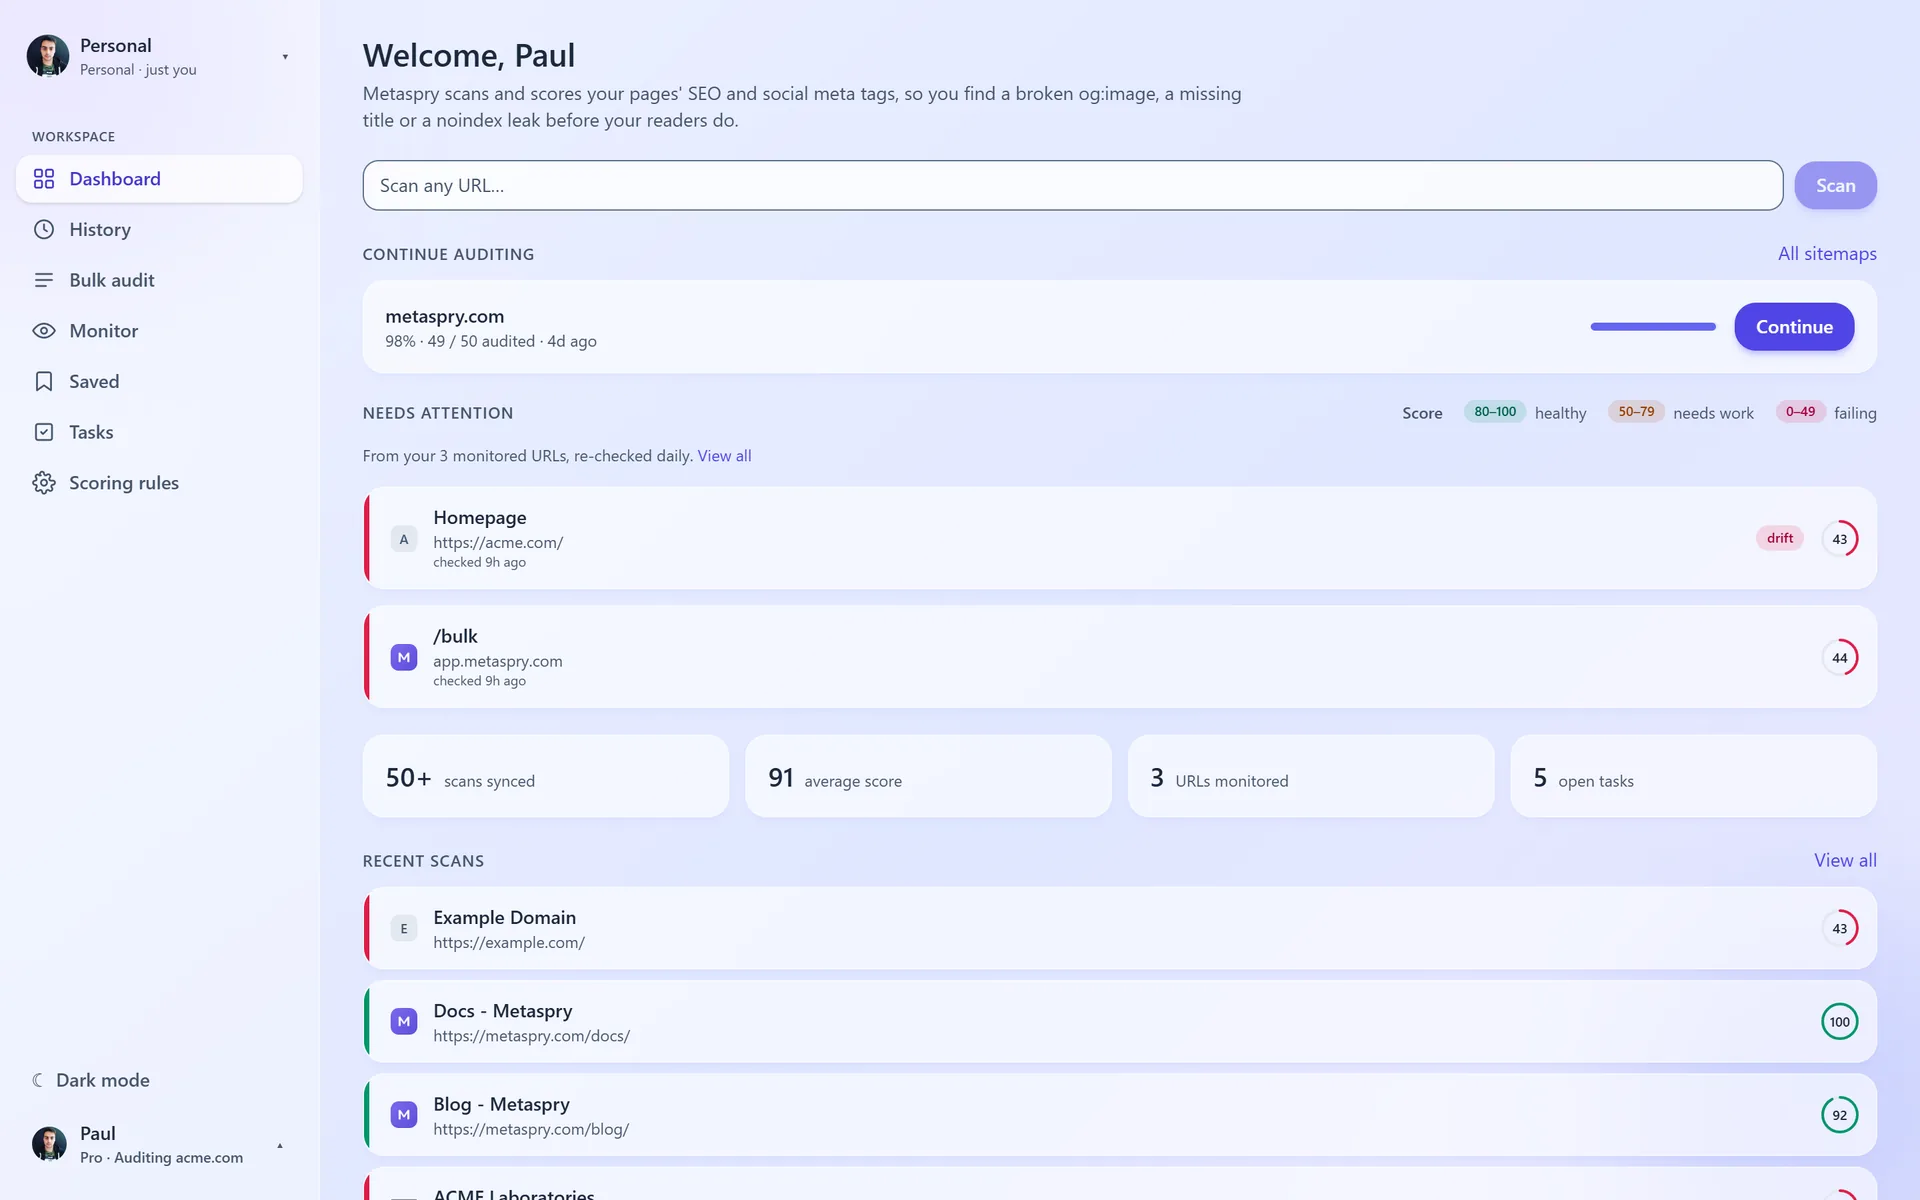Click the 'E' favicon on Example Domain row
1920x1200 pixels.
404,929
